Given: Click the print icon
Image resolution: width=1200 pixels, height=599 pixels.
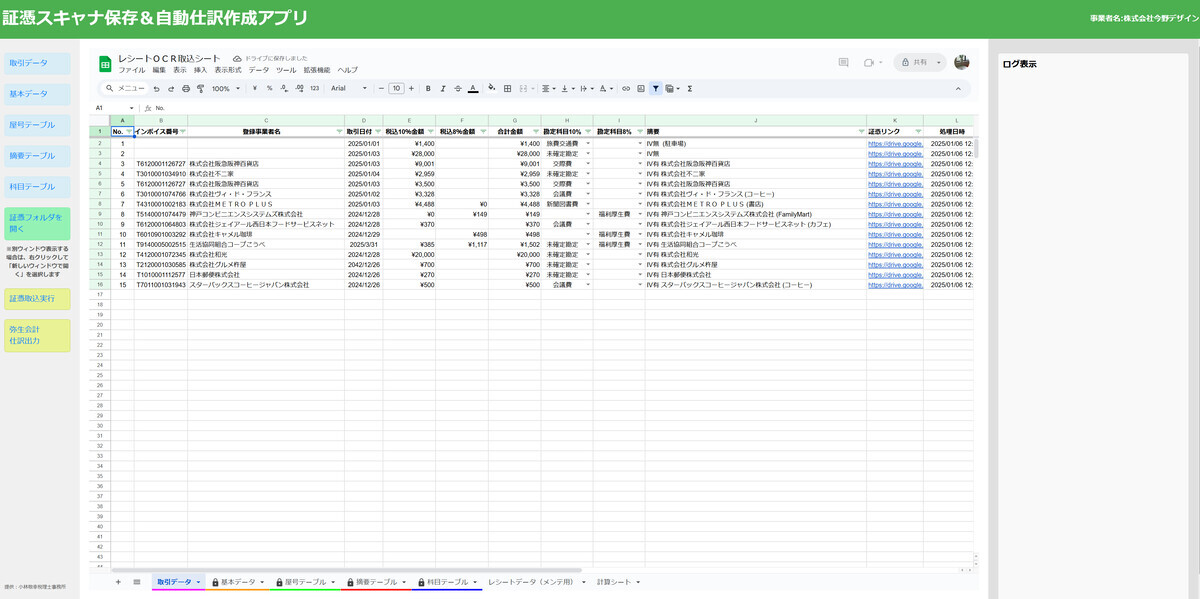Looking at the screenshot, I should click(185, 88).
